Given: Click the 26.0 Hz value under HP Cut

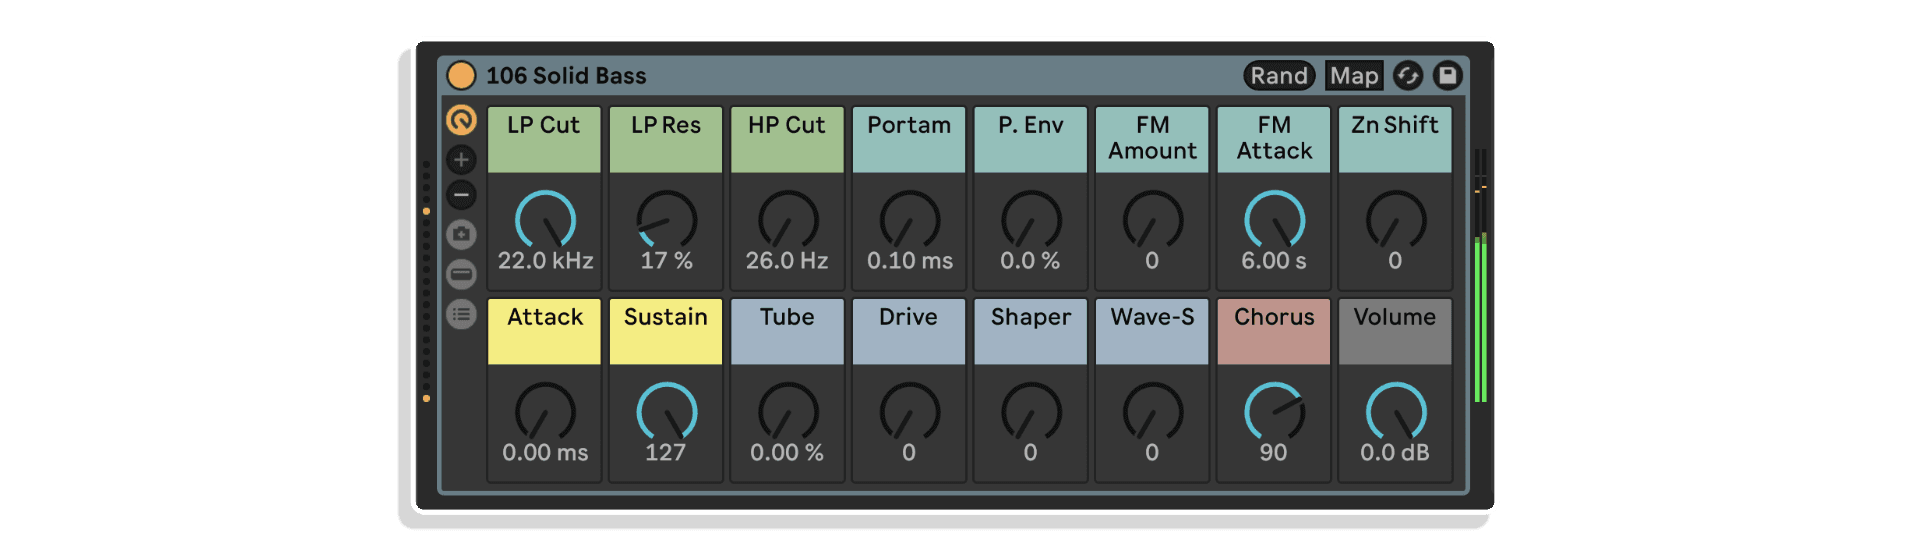Looking at the screenshot, I should click(787, 261).
